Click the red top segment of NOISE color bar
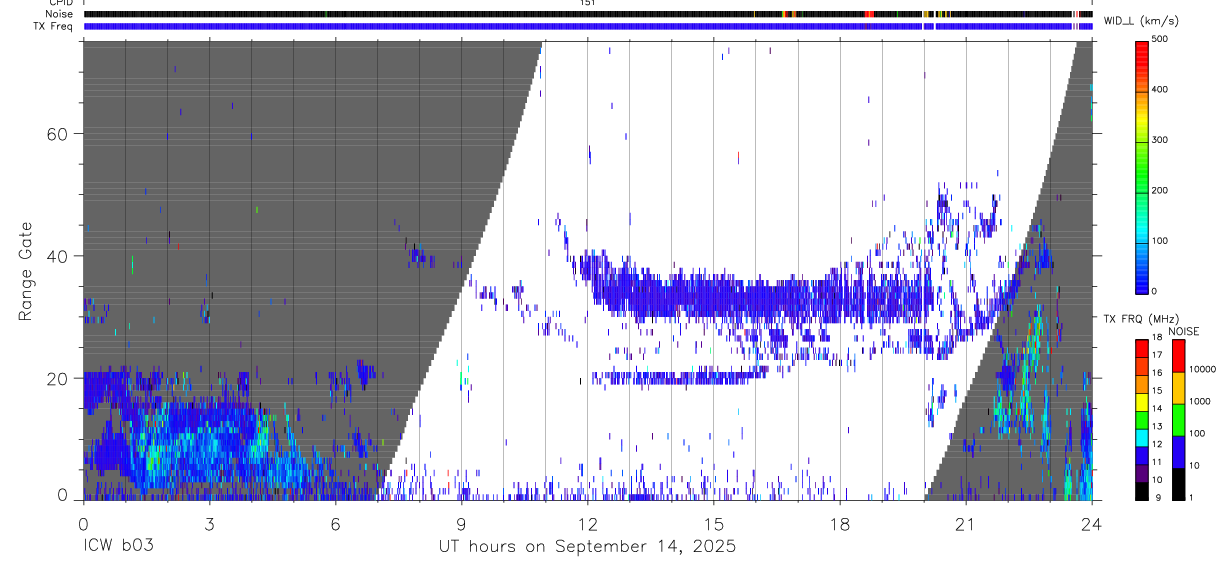This screenshot has height=567, width=1228. pos(1177,355)
